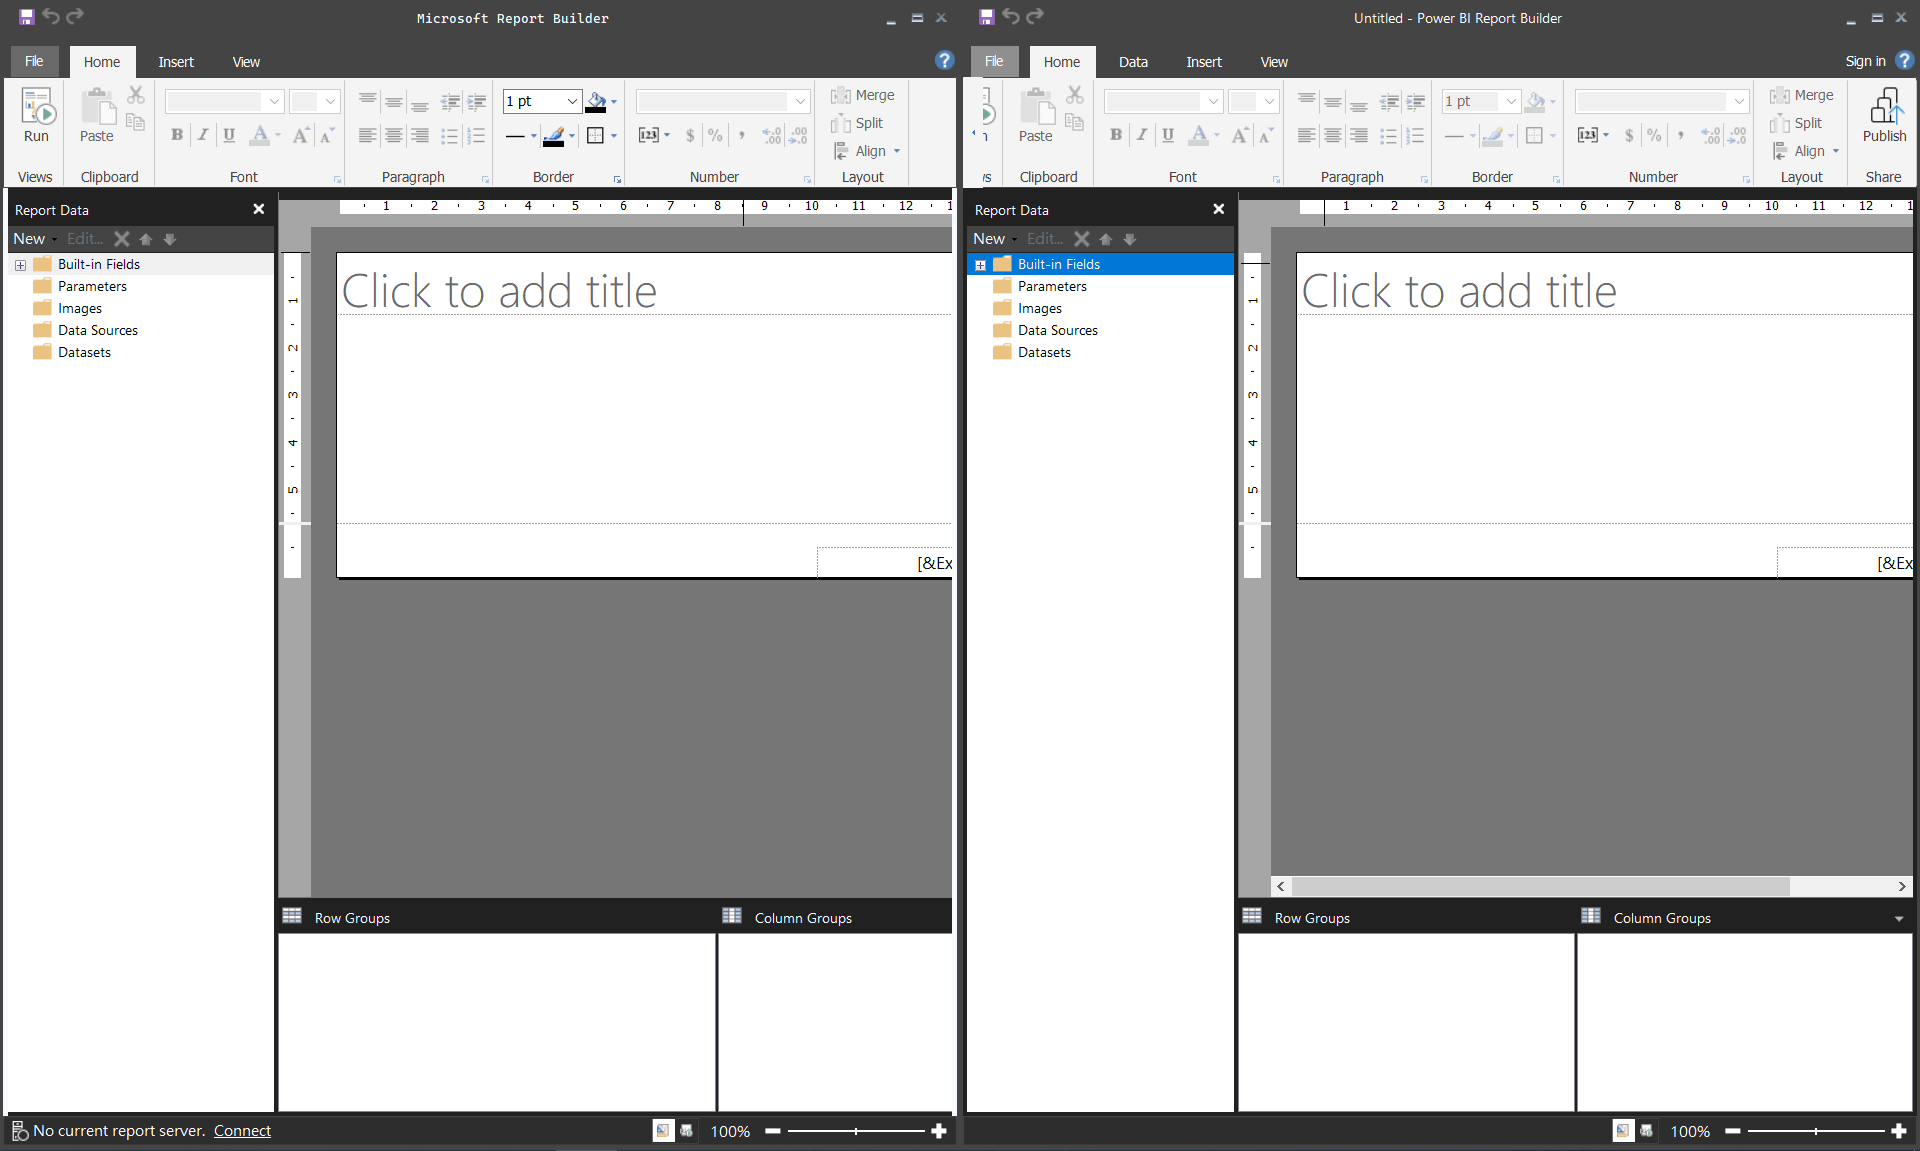Split merged cells
Image resolution: width=1920 pixels, height=1151 pixels.
click(x=858, y=123)
